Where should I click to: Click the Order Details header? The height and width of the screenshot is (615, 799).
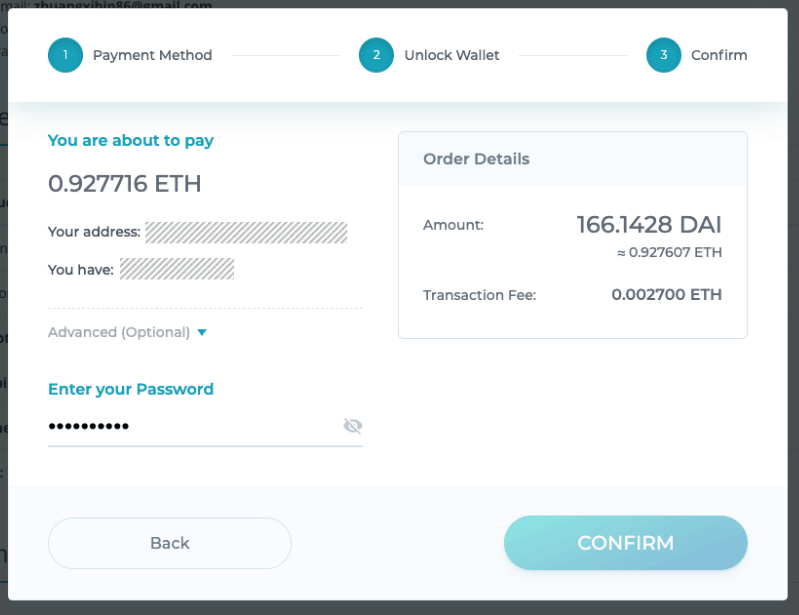[476, 159]
